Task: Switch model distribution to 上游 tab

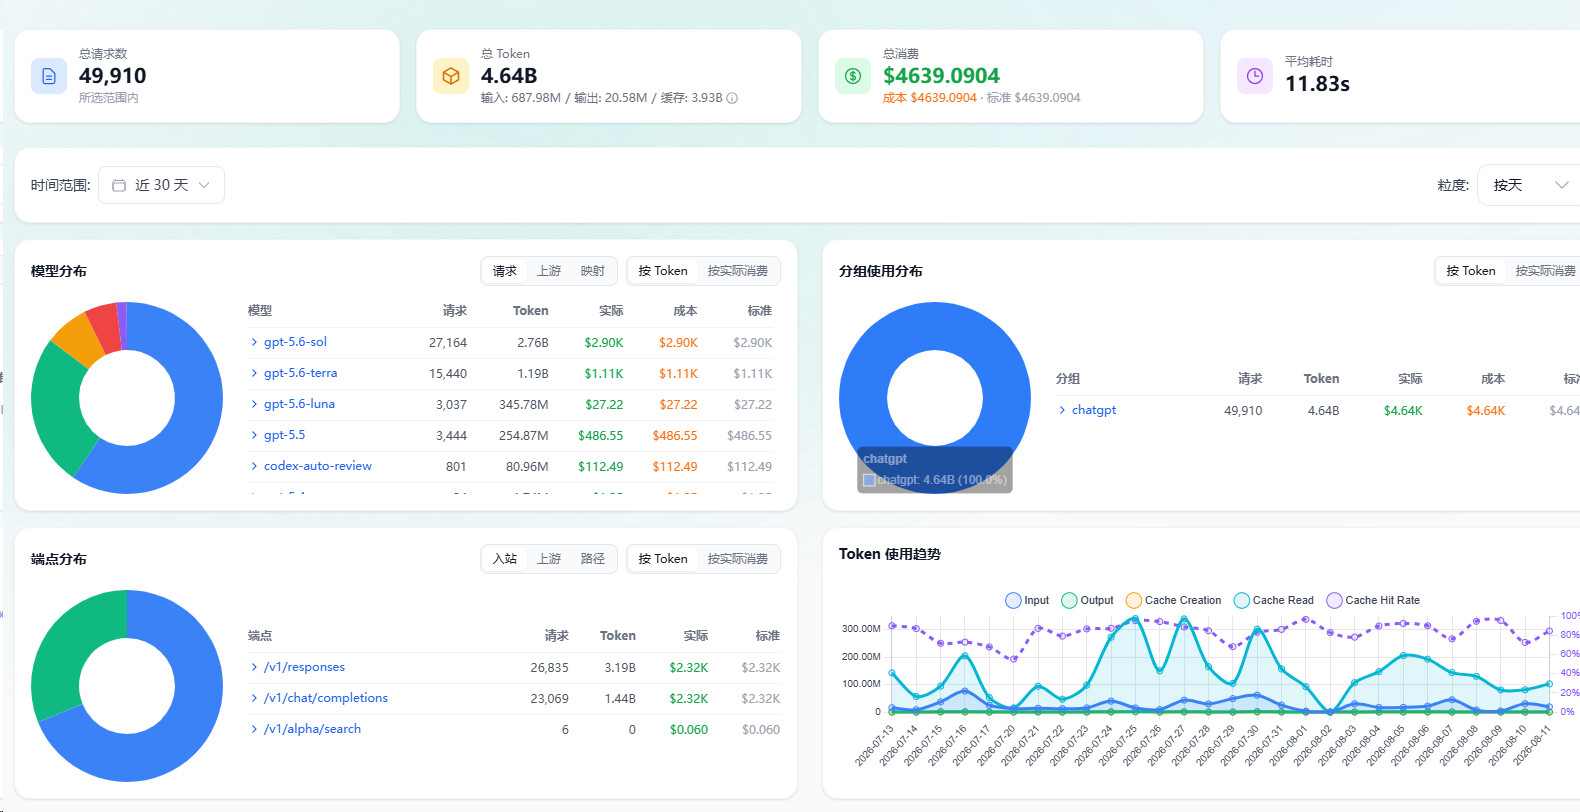Action: pyautogui.click(x=549, y=271)
